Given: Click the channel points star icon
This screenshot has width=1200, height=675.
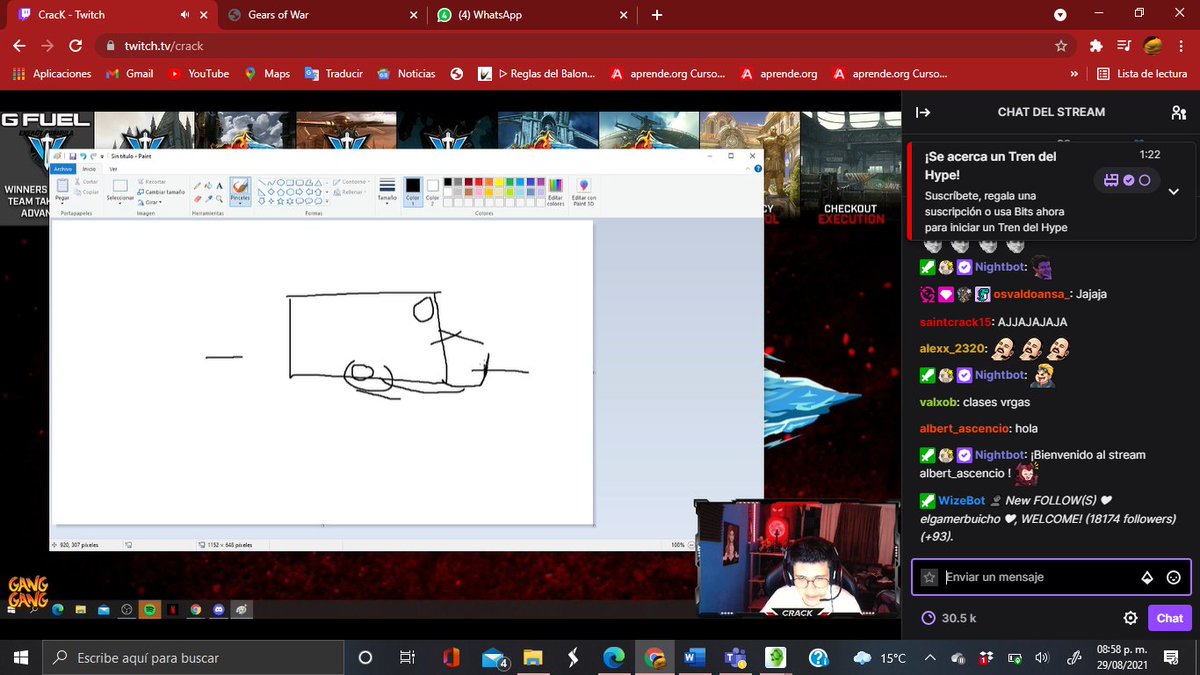Looking at the screenshot, I should pos(929,577).
